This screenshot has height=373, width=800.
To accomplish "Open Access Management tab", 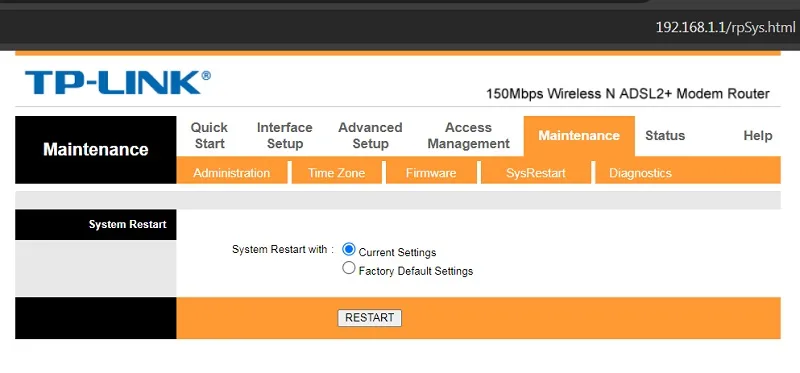I will click(468, 136).
